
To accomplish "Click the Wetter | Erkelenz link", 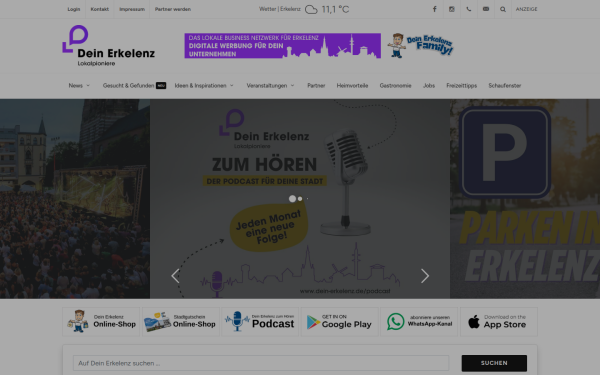I will [280, 9].
